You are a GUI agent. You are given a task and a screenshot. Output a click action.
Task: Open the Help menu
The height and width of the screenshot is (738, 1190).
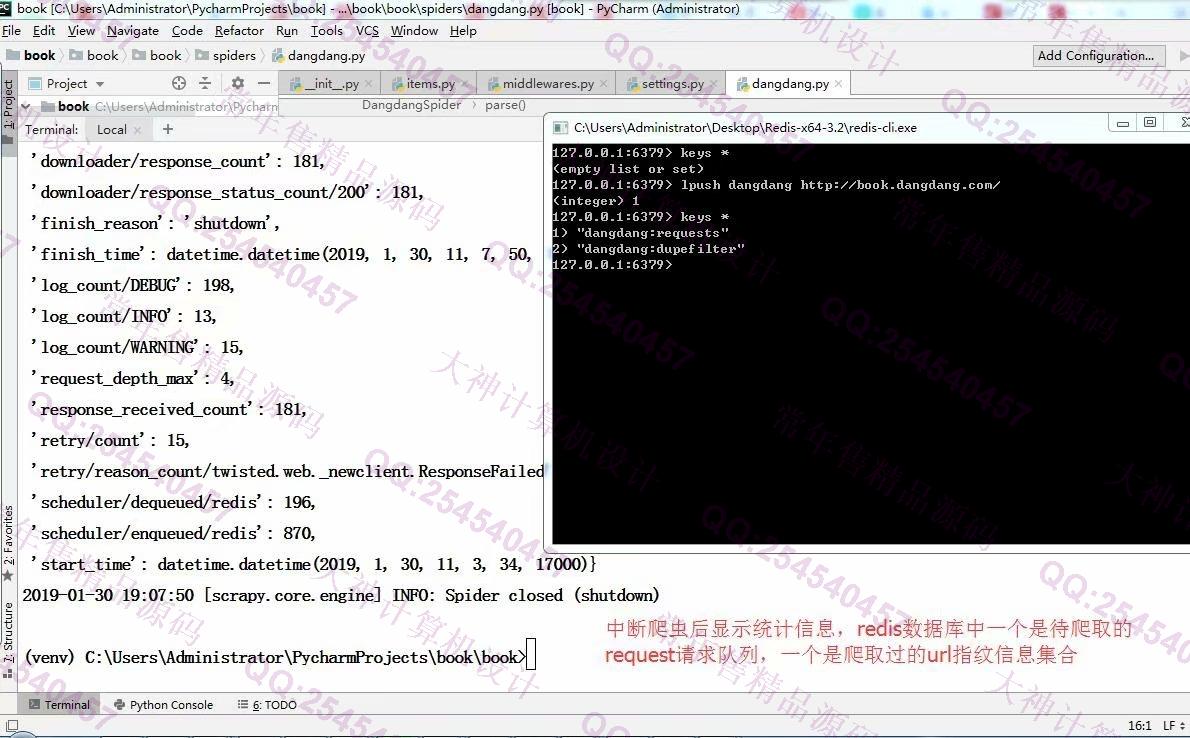pyautogui.click(x=463, y=30)
